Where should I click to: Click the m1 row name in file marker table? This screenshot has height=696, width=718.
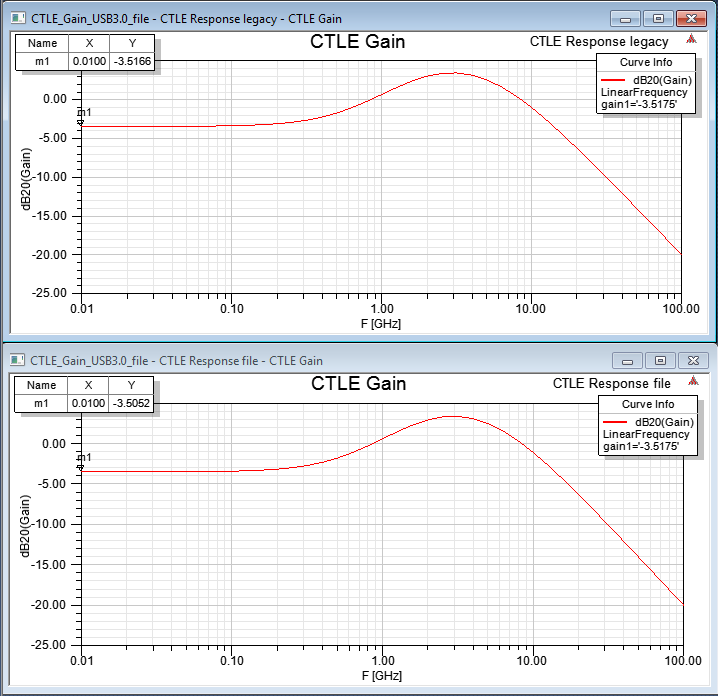click(41, 403)
